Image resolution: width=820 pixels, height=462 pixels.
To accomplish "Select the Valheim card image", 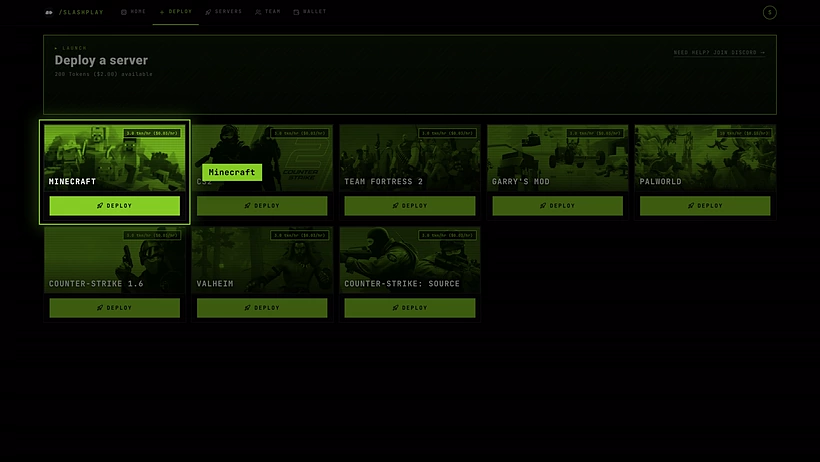I will [262, 260].
